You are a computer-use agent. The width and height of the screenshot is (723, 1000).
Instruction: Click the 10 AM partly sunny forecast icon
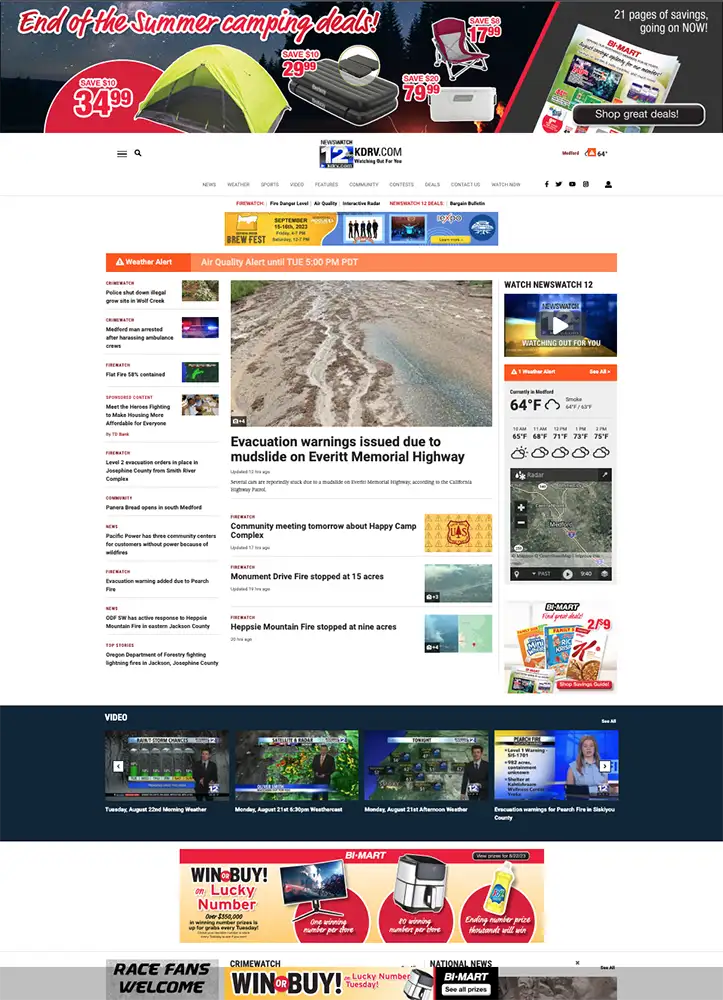pos(519,453)
